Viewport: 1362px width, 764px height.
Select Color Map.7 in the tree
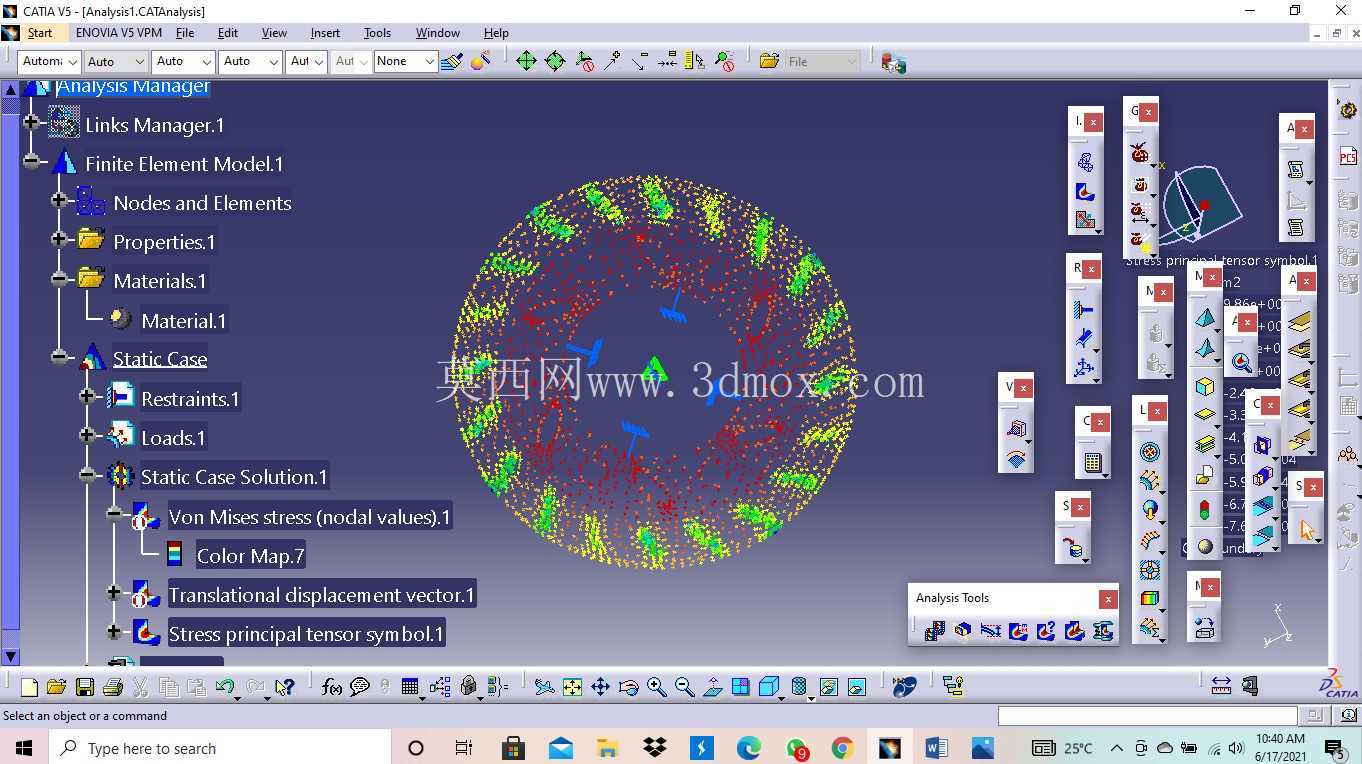(x=250, y=556)
